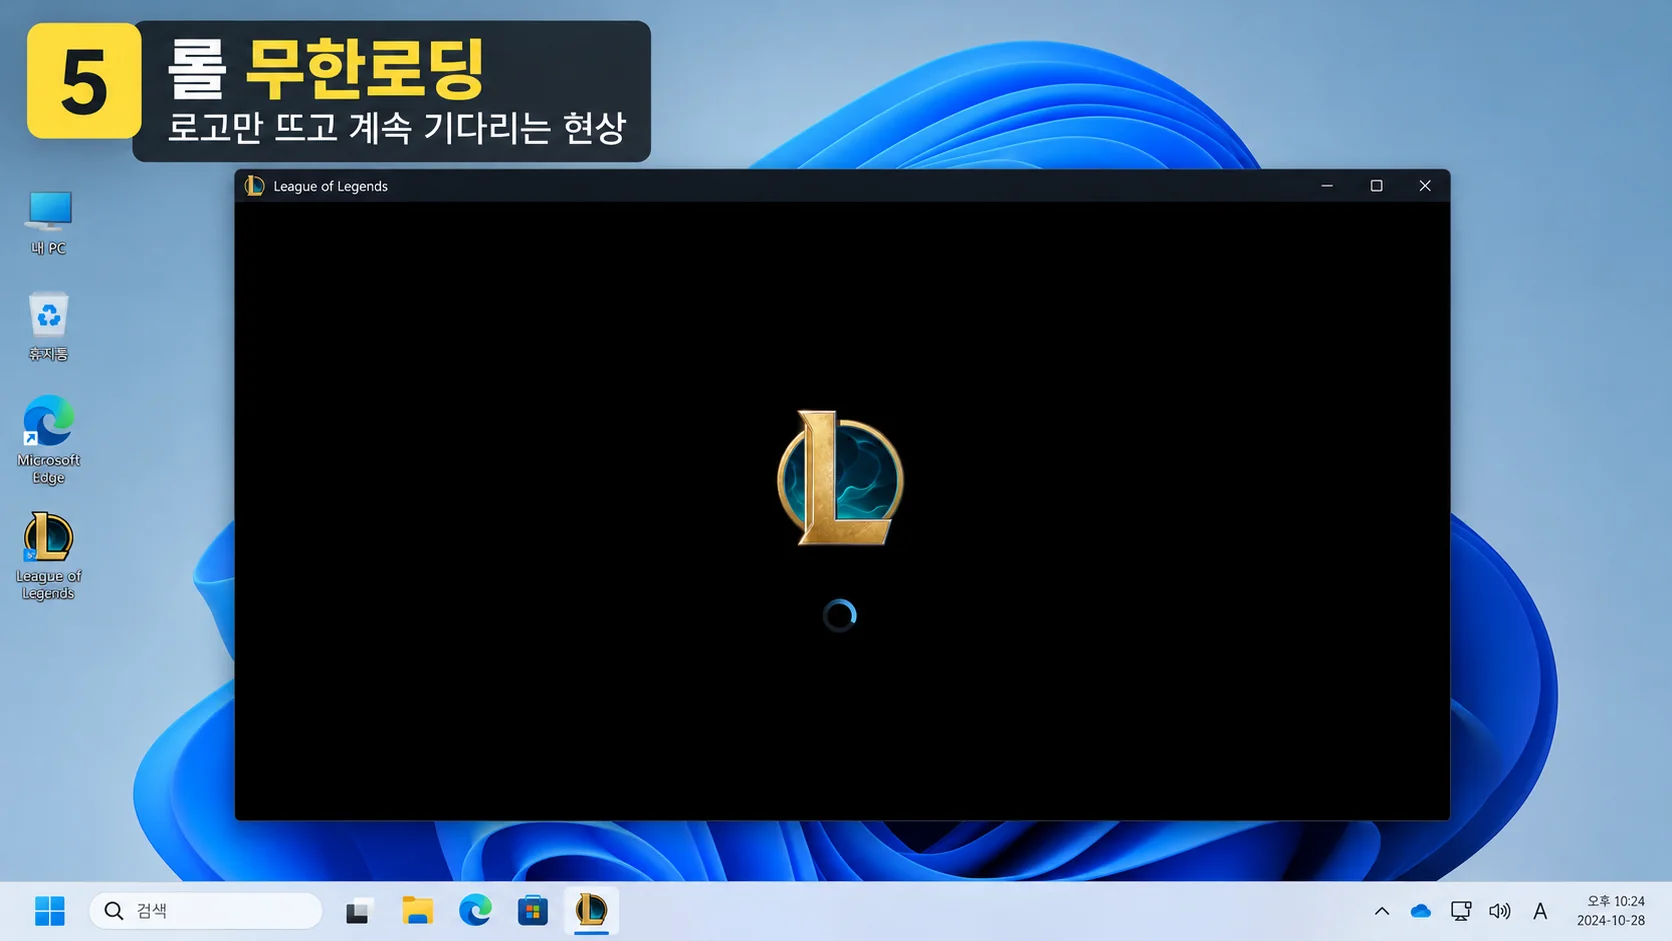Open Microsoft Store from the taskbar

point(533,911)
